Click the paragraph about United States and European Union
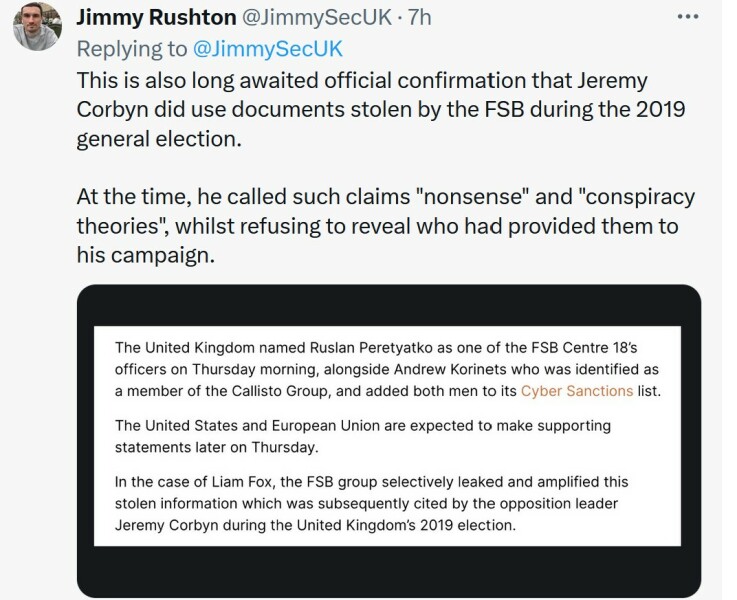Screen dimensions: 737x600 (x=362, y=436)
